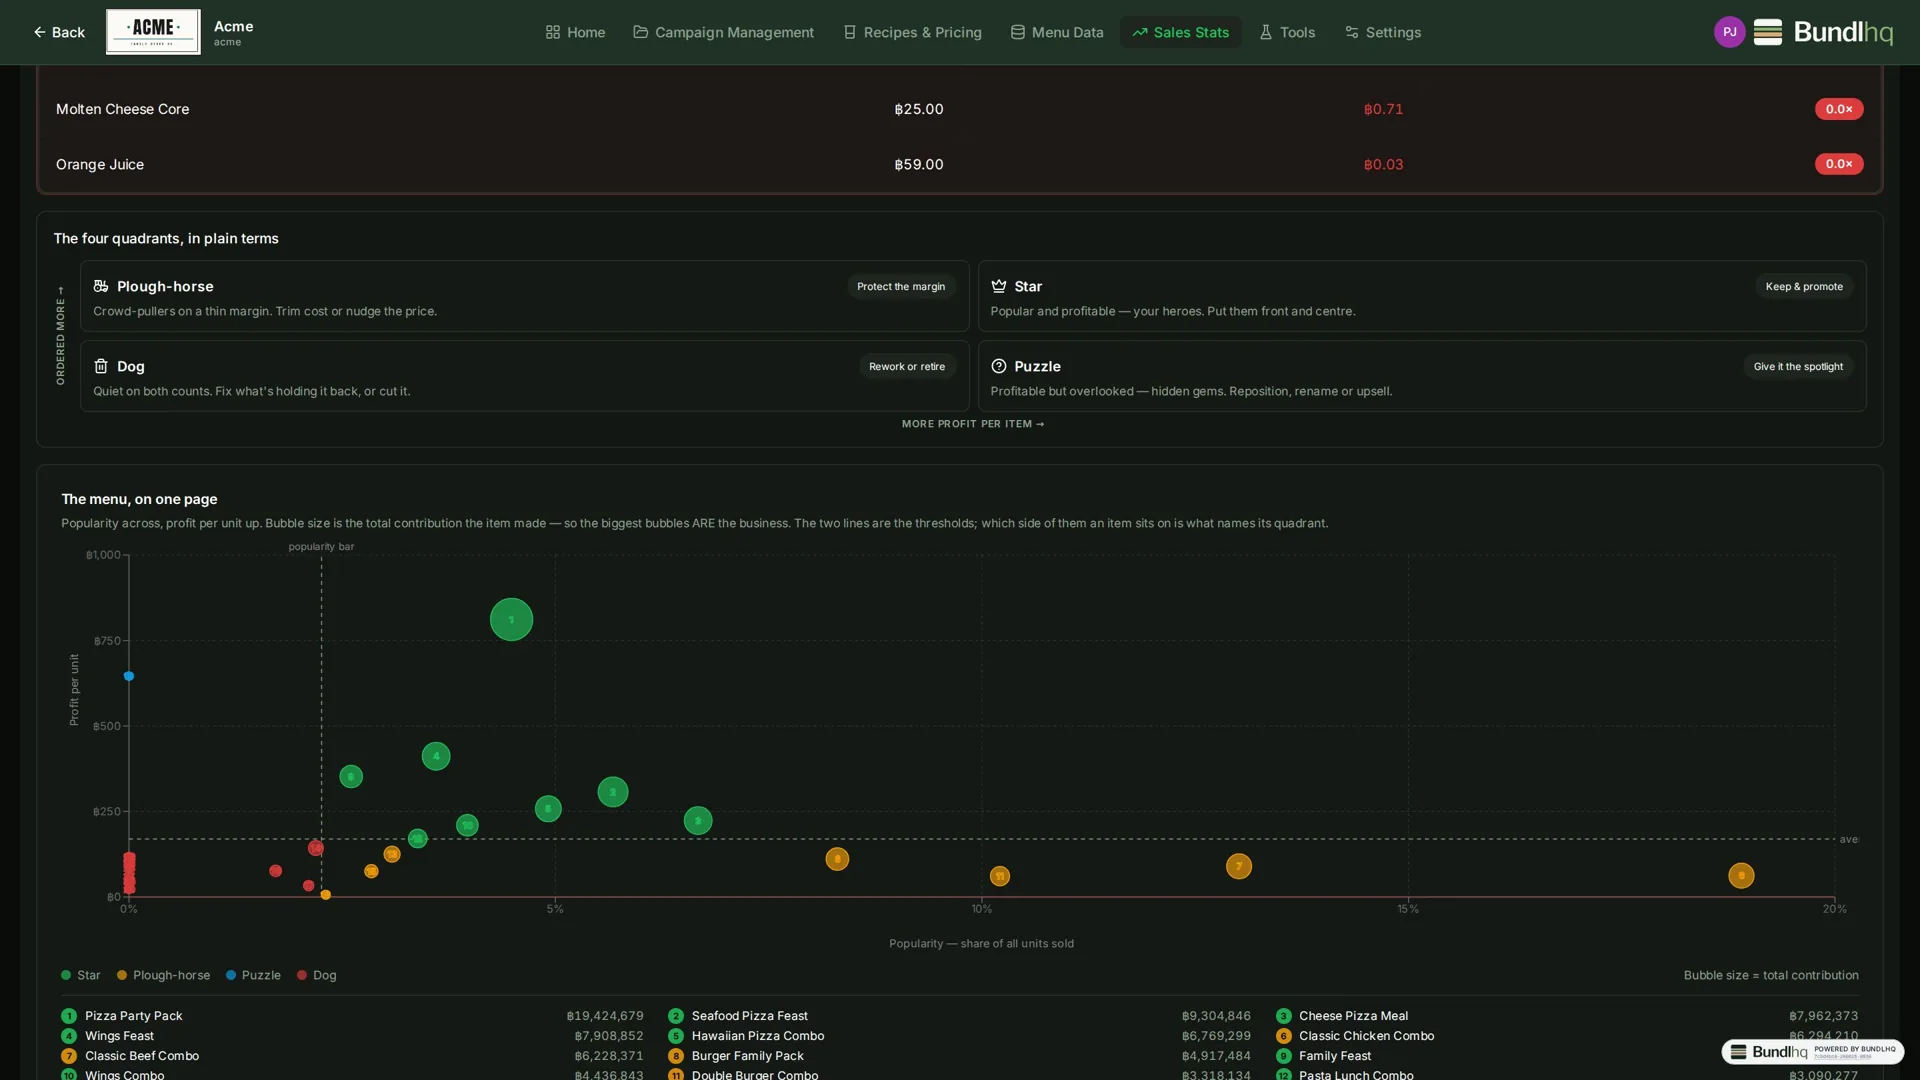Click badge 7 beside Classic Beef Combo
The height and width of the screenshot is (1080, 1920).
tap(69, 1056)
